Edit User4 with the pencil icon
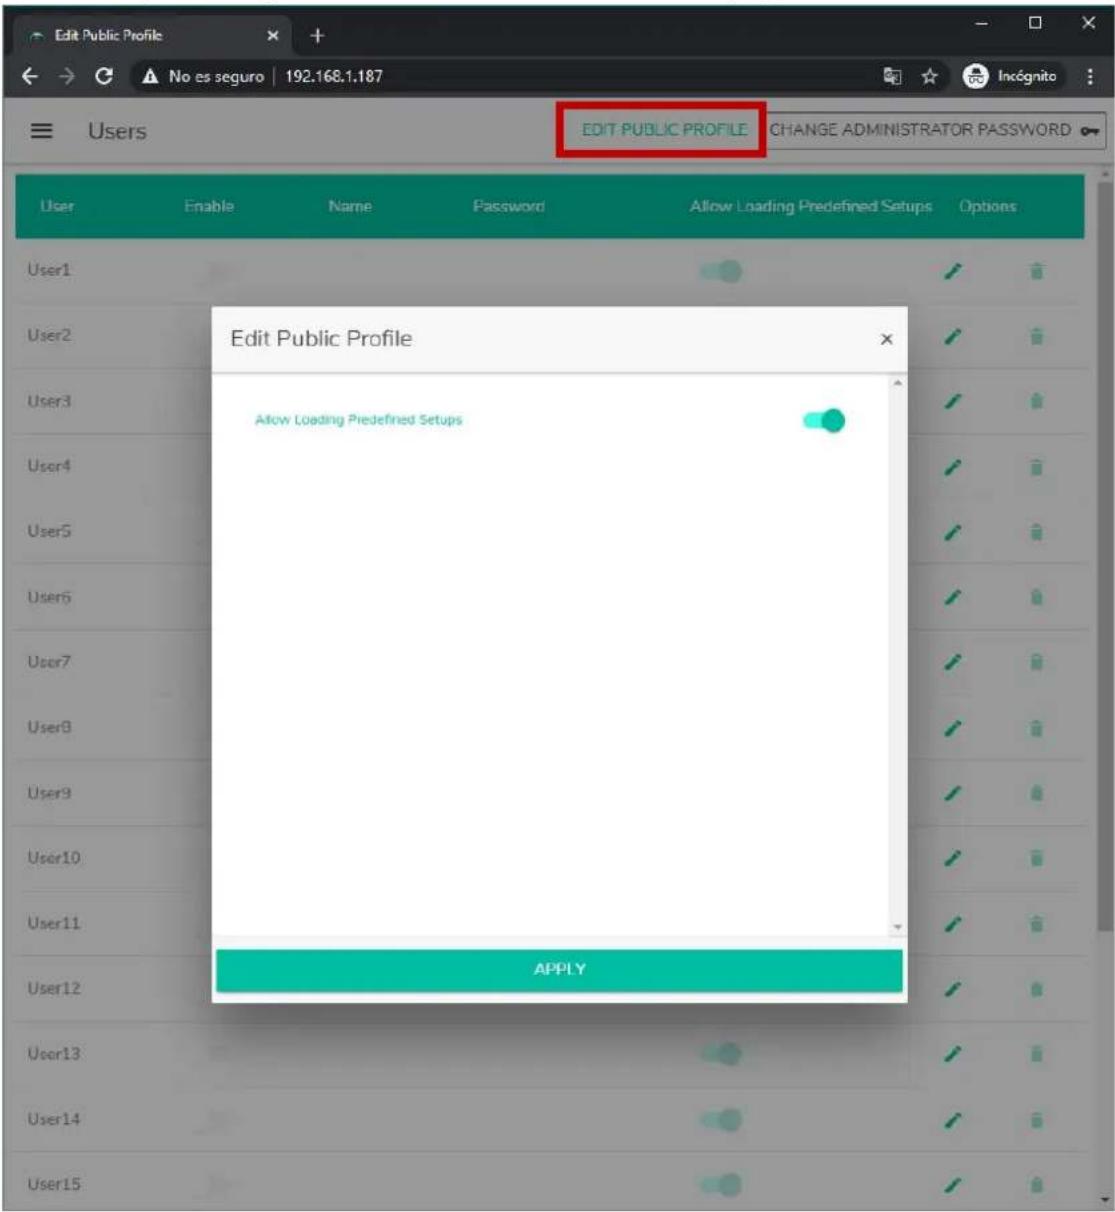This screenshot has width=1115, height=1212. 954,467
